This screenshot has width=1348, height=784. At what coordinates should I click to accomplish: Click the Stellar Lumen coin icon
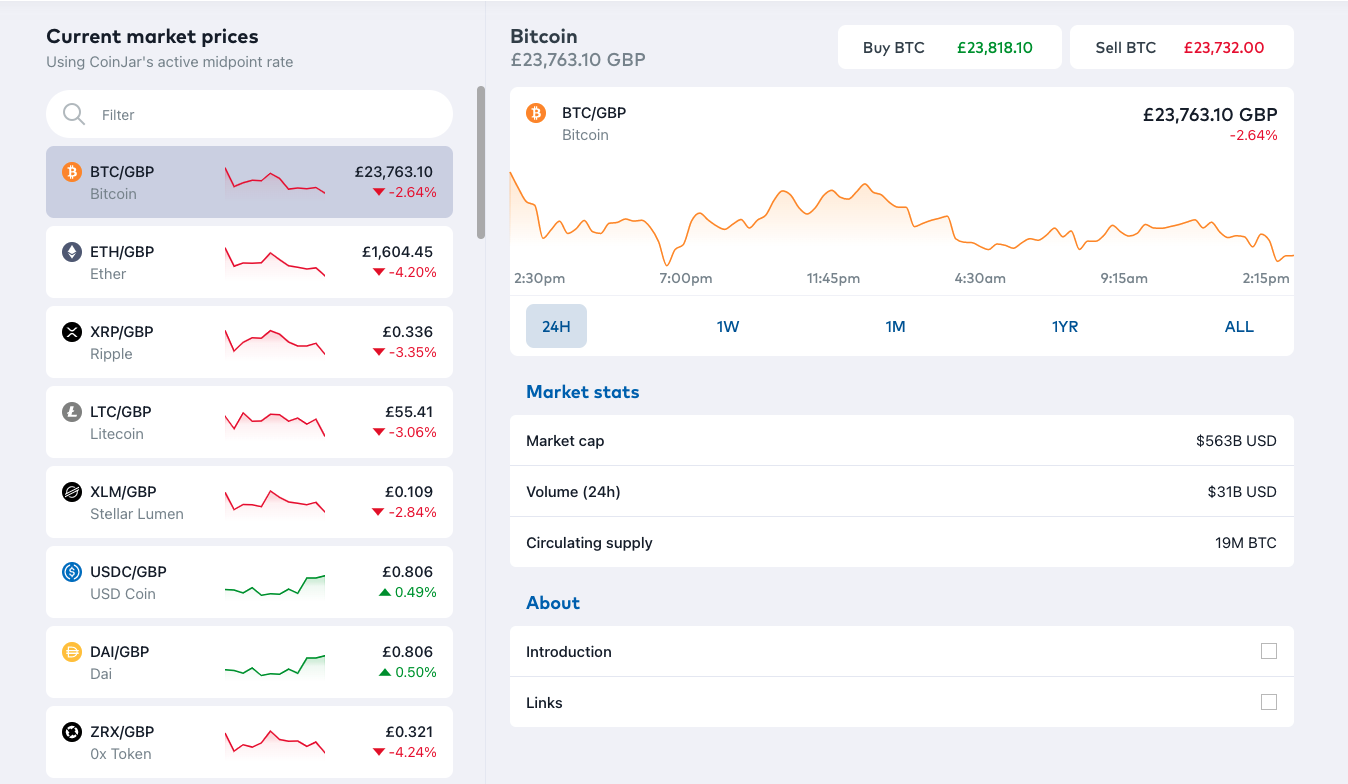pos(72,492)
